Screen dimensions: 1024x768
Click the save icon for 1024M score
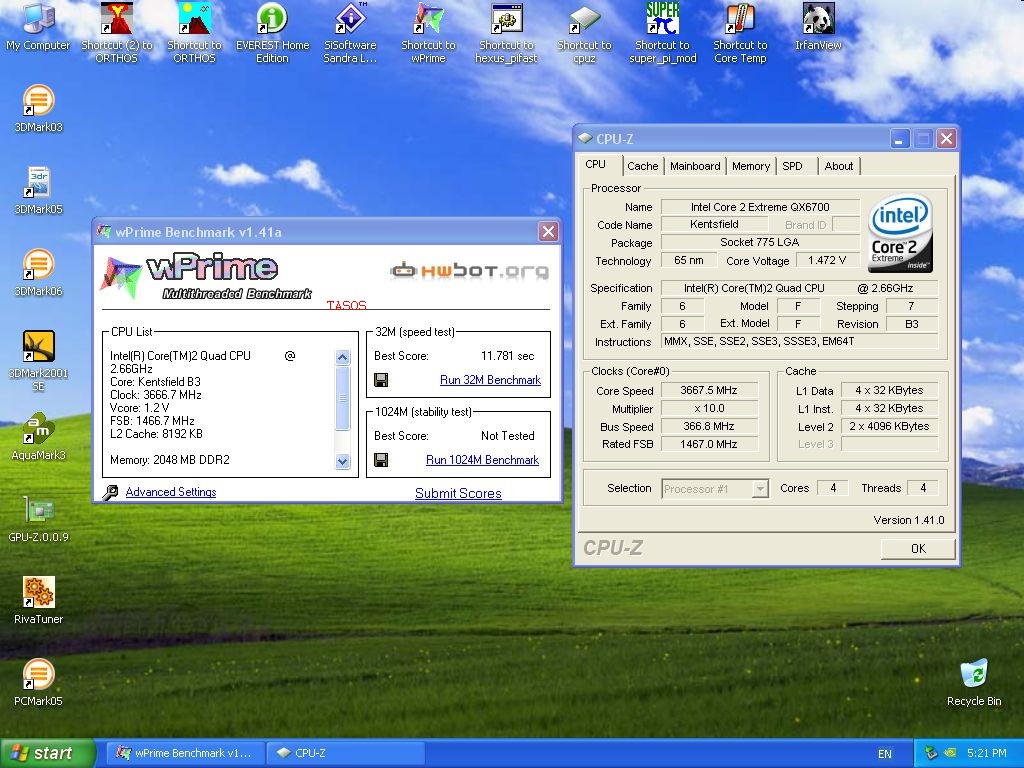coord(381,460)
